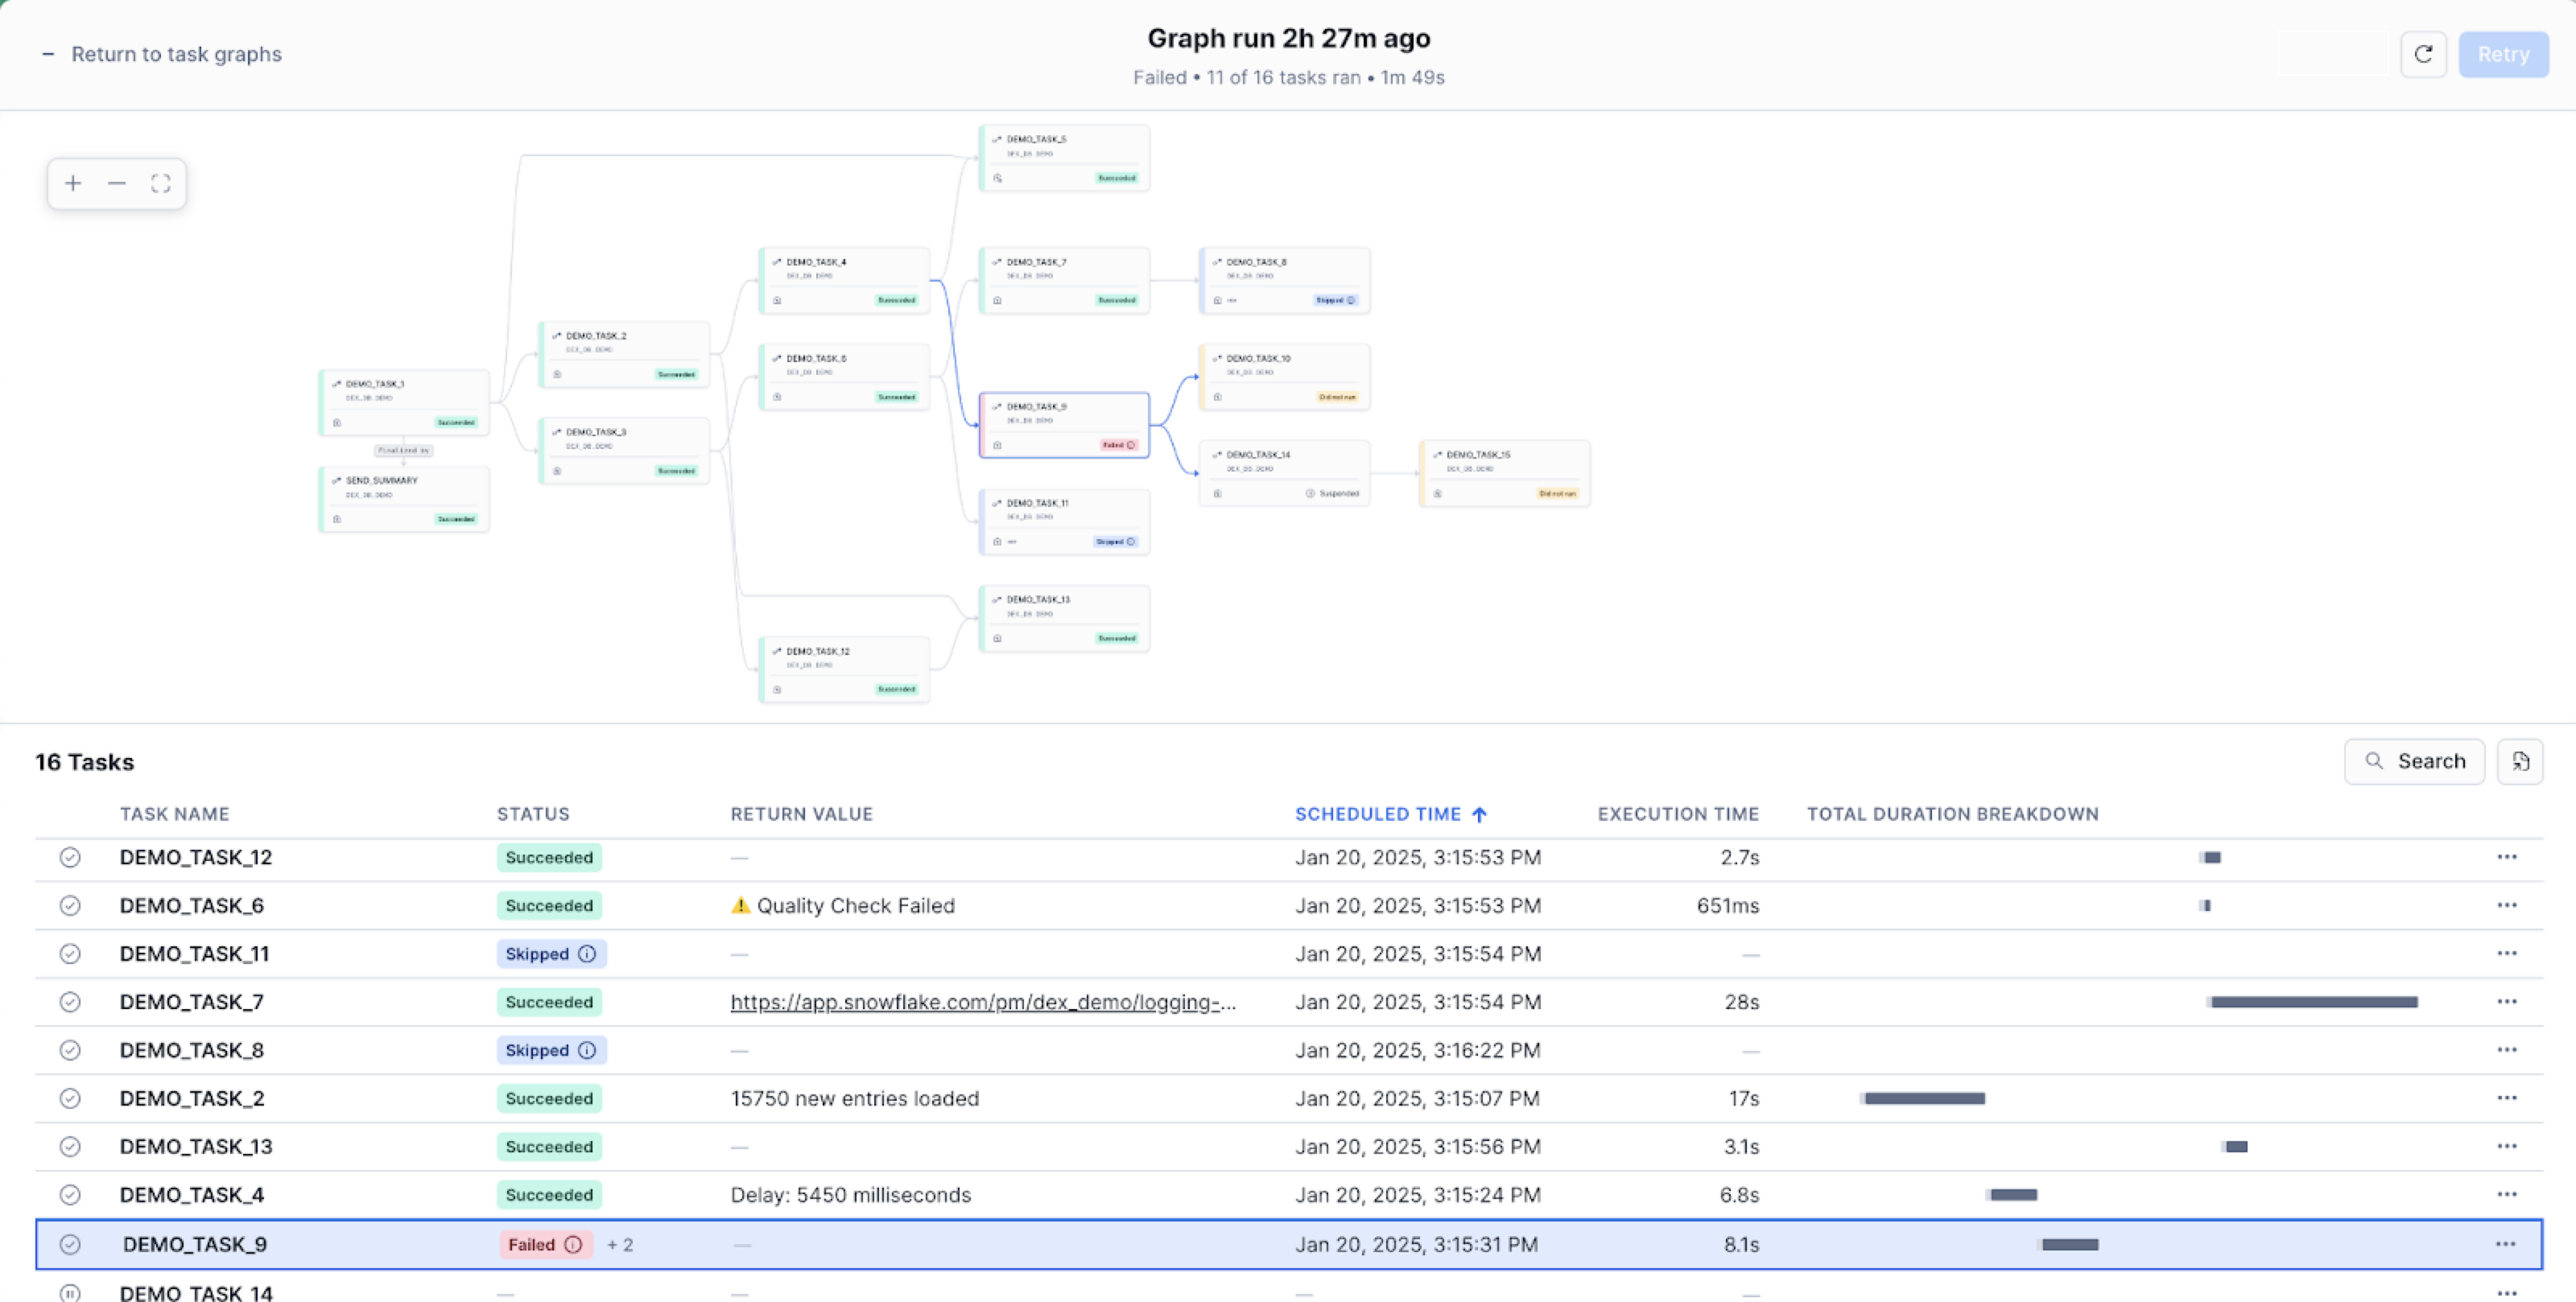Click the Search tasks field

pyautogui.click(x=2414, y=762)
